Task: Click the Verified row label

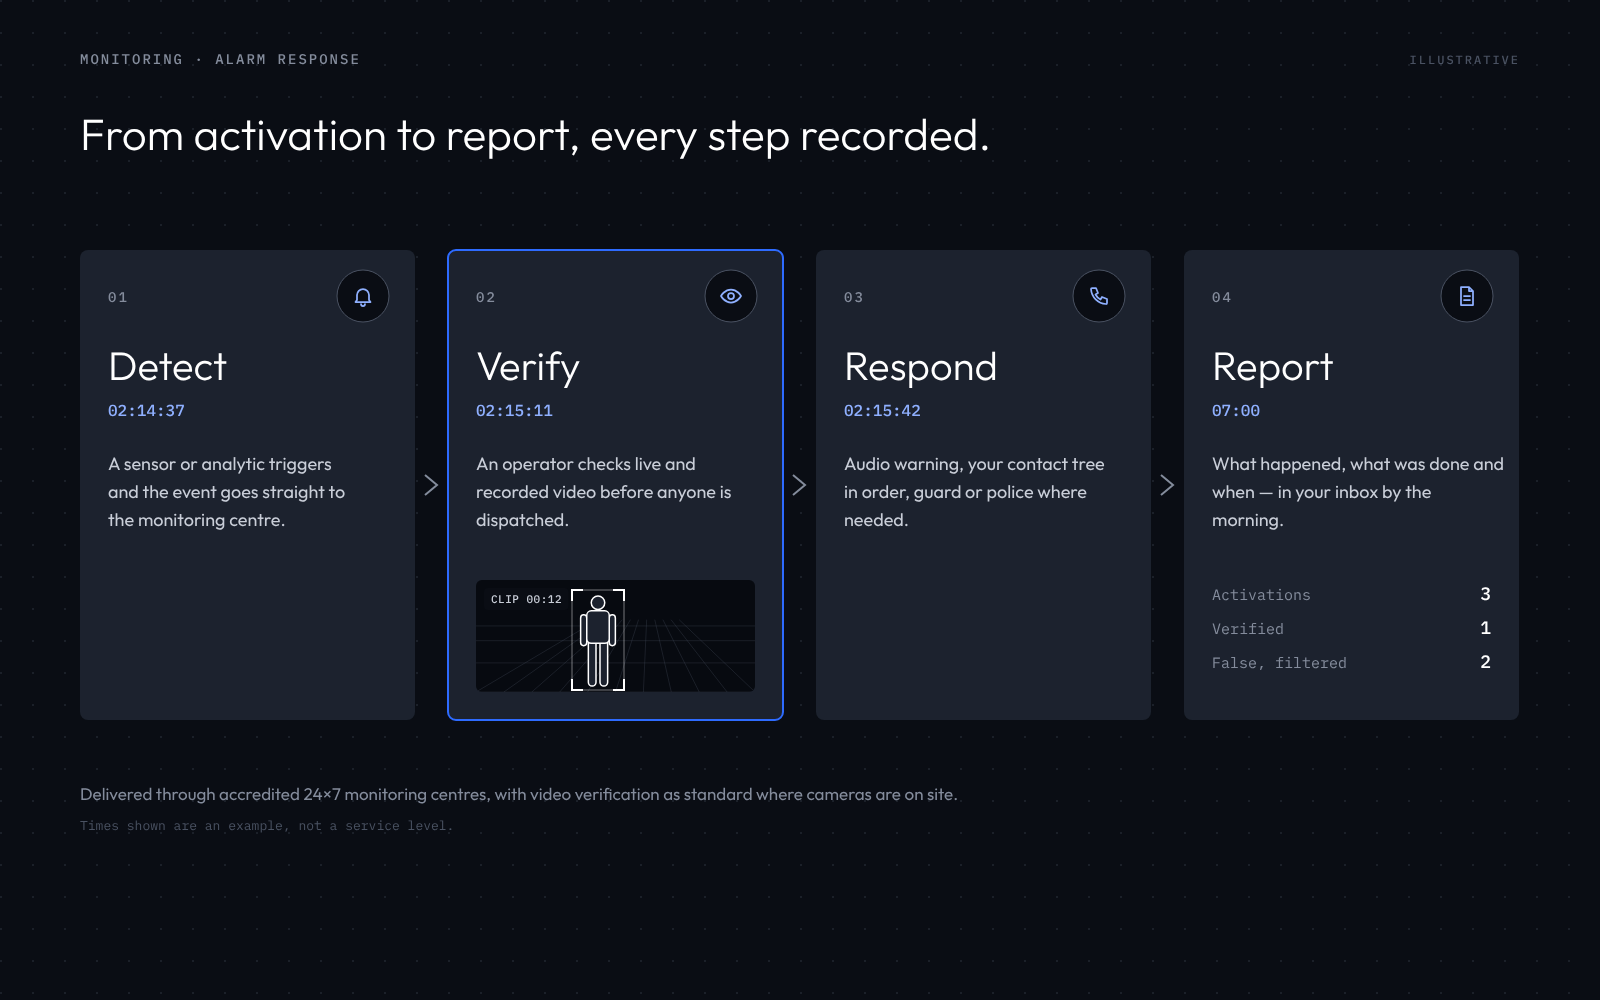Action: (x=1248, y=629)
